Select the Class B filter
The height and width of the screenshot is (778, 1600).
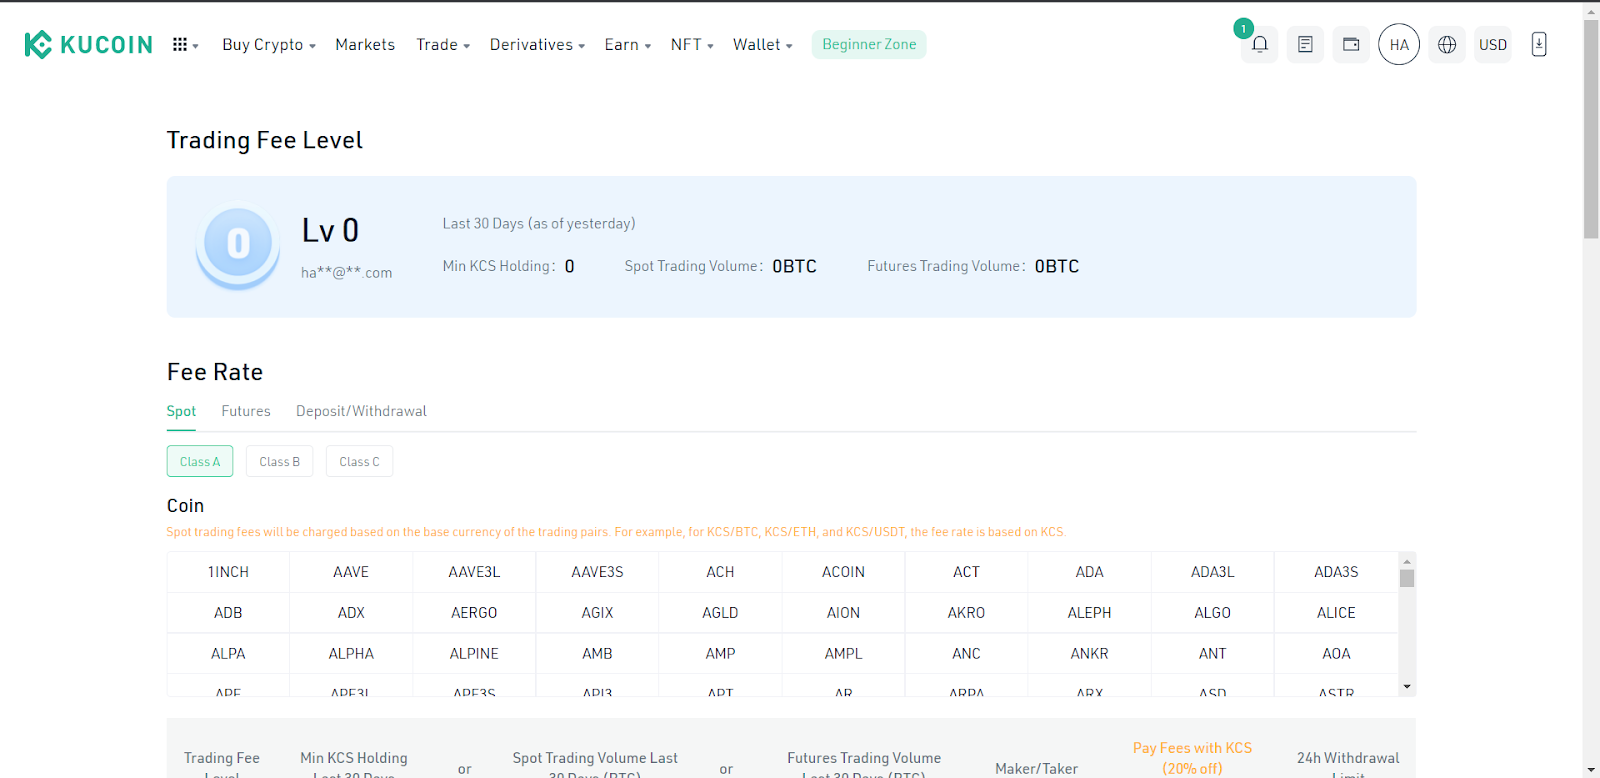(x=280, y=461)
